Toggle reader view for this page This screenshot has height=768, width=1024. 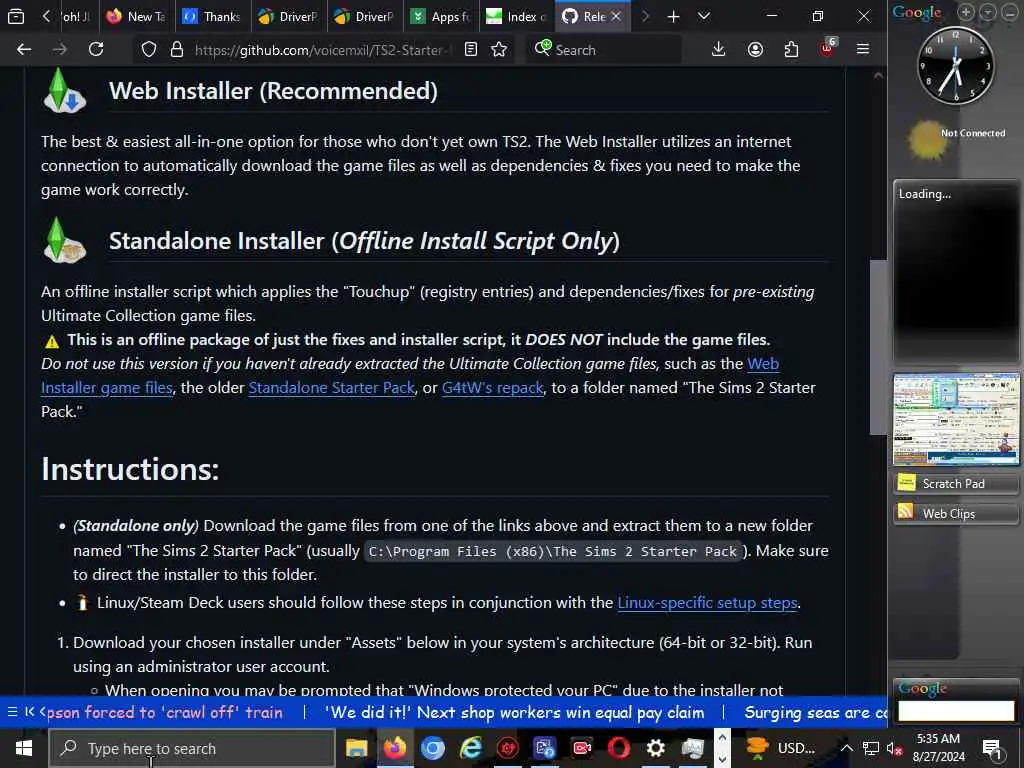coord(471,50)
